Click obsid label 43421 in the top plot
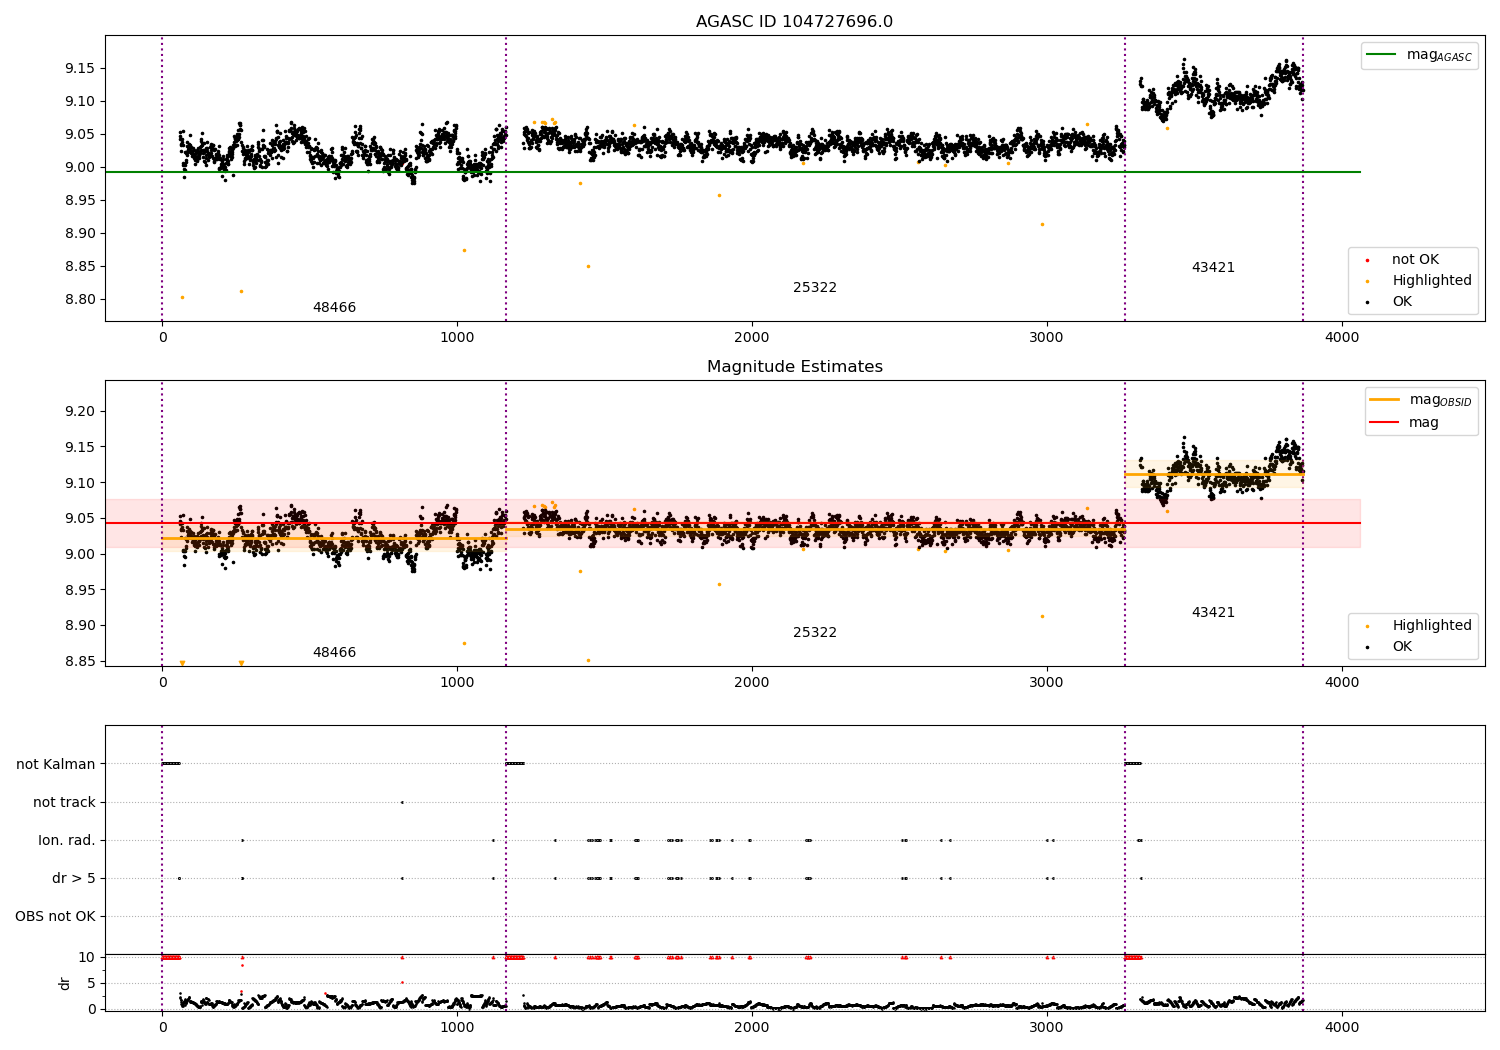This screenshot has height=1050, width=1500. point(1213,268)
